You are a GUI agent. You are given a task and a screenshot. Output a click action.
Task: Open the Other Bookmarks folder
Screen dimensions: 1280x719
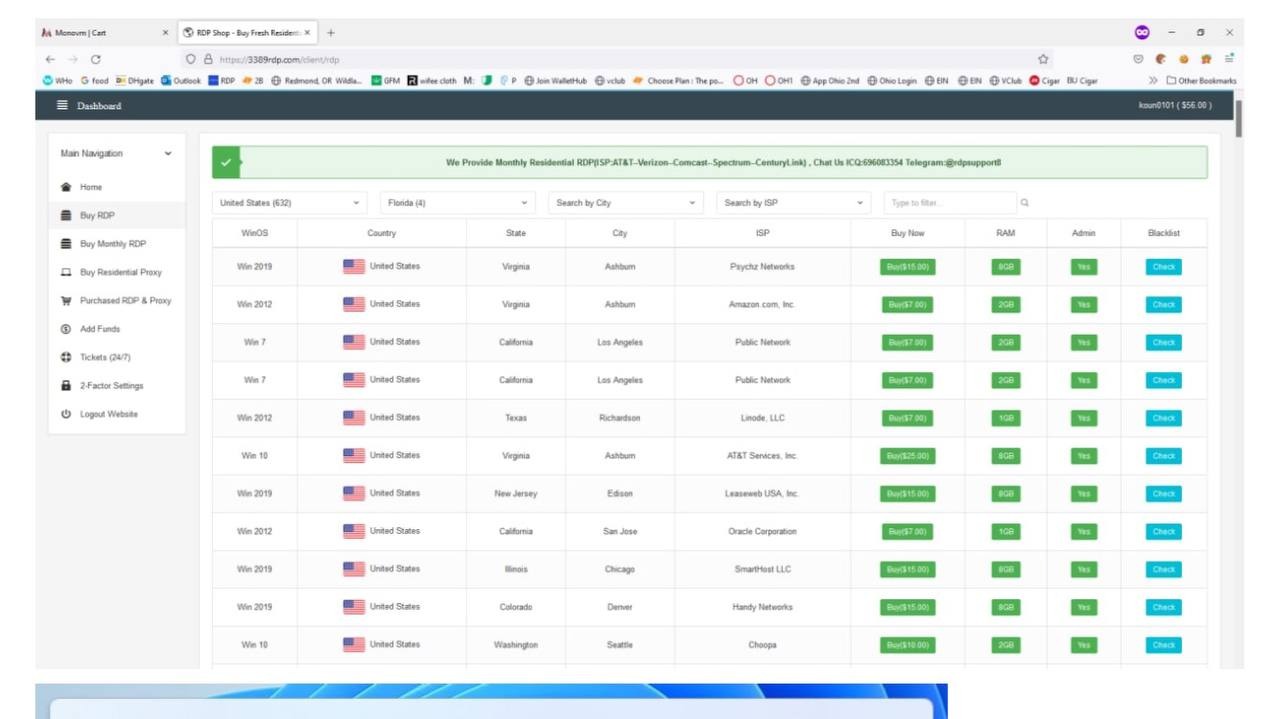click(1201, 81)
